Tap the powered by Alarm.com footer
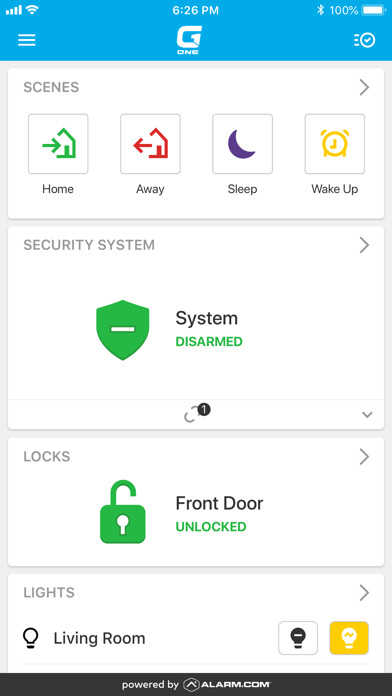The image size is (392, 696). tap(196, 684)
